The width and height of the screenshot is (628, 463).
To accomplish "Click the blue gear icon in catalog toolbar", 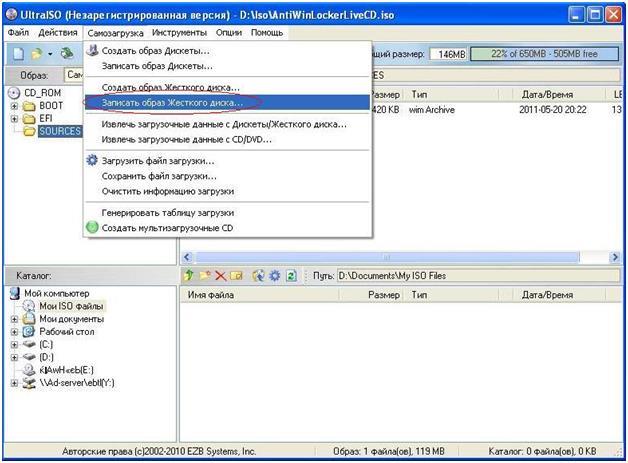I will coord(275,275).
